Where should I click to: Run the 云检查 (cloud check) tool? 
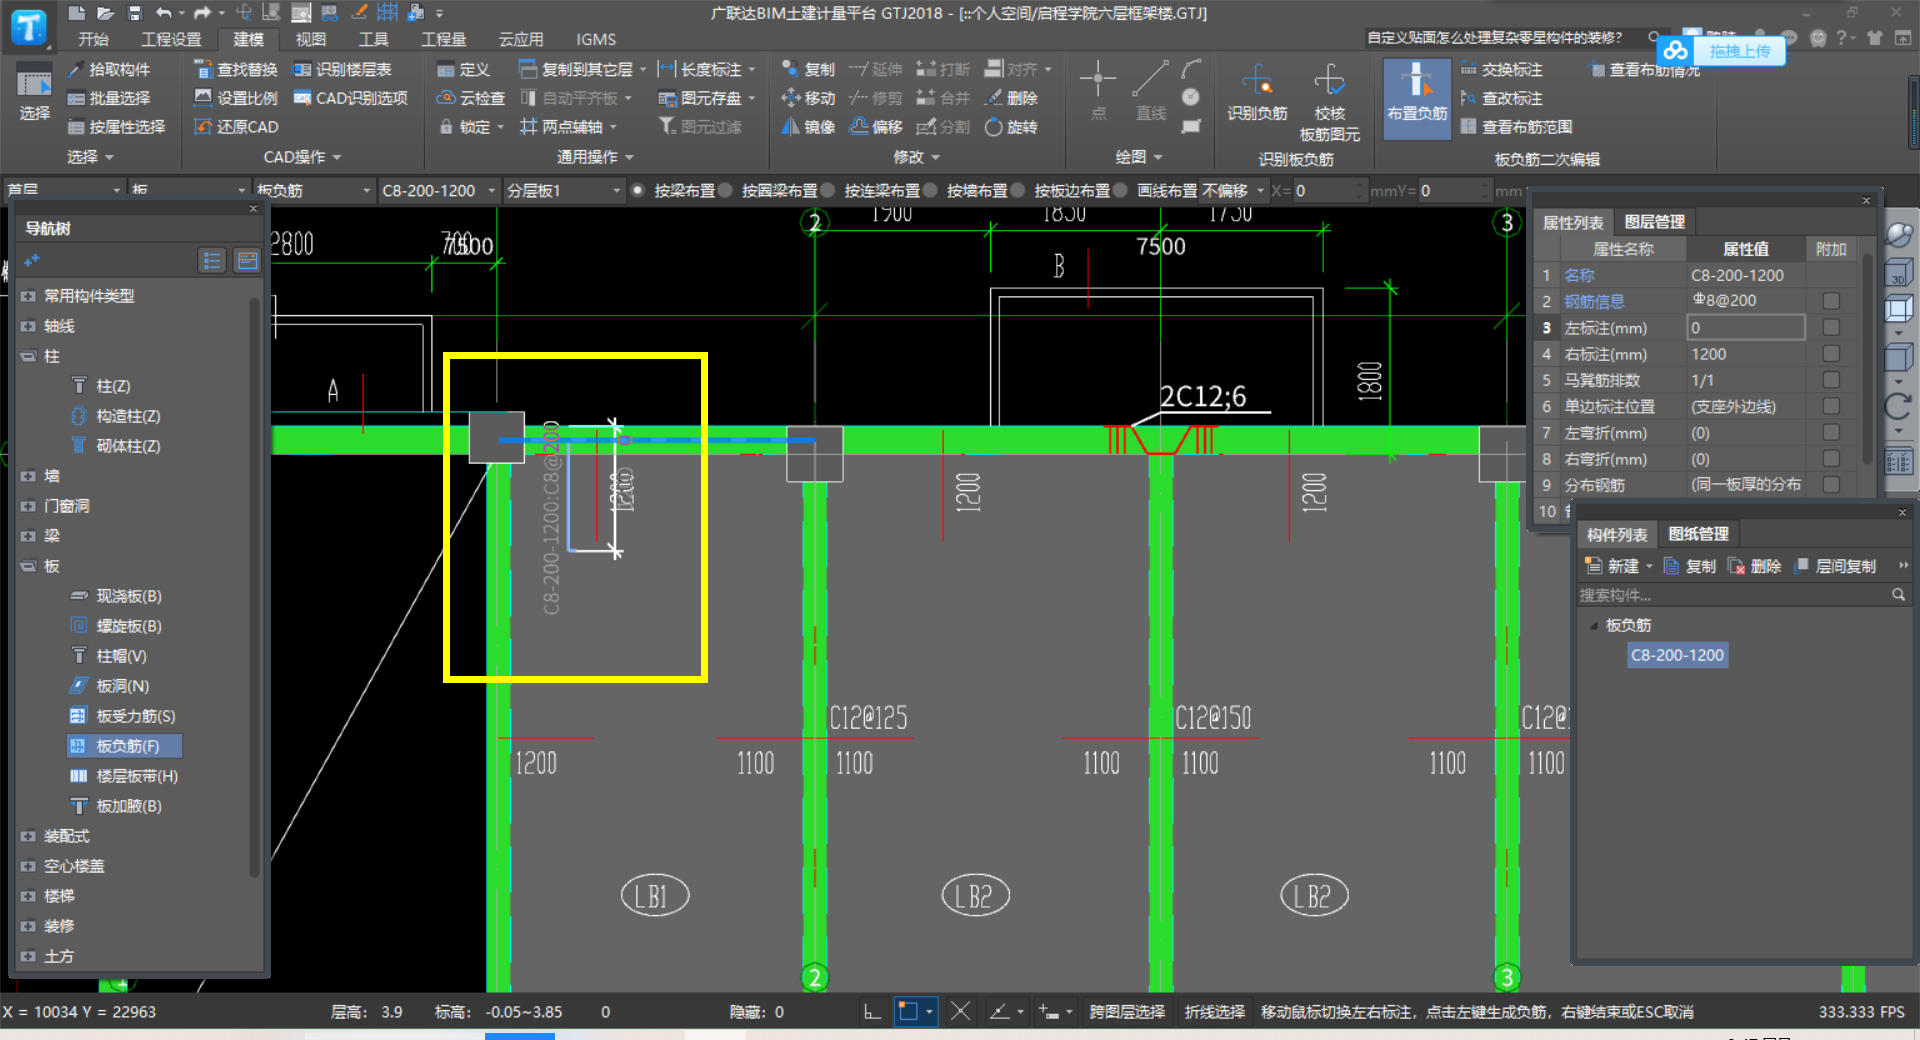pyautogui.click(x=471, y=98)
